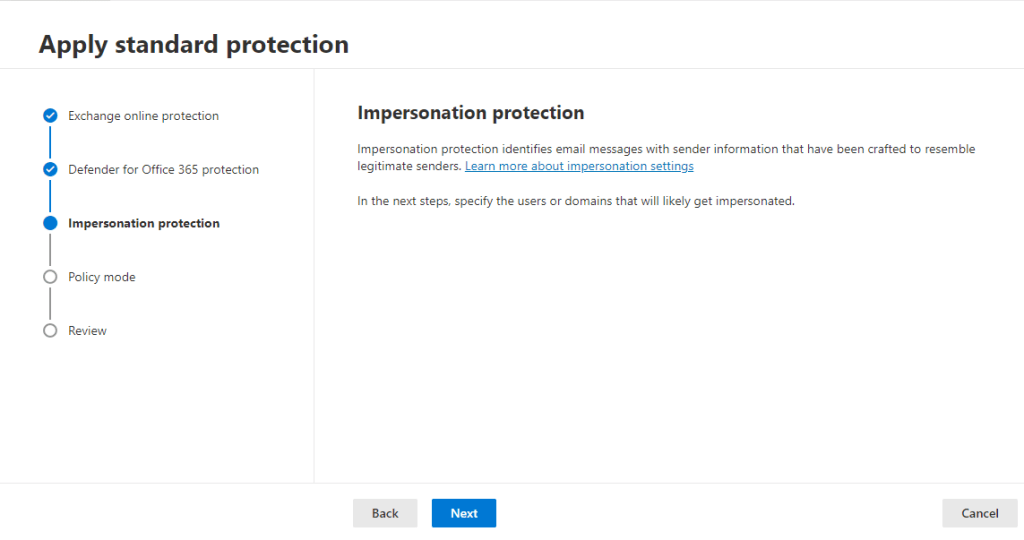Select the Impersonation protection step label in sidebar
The height and width of the screenshot is (540, 1024).
click(x=144, y=223)
